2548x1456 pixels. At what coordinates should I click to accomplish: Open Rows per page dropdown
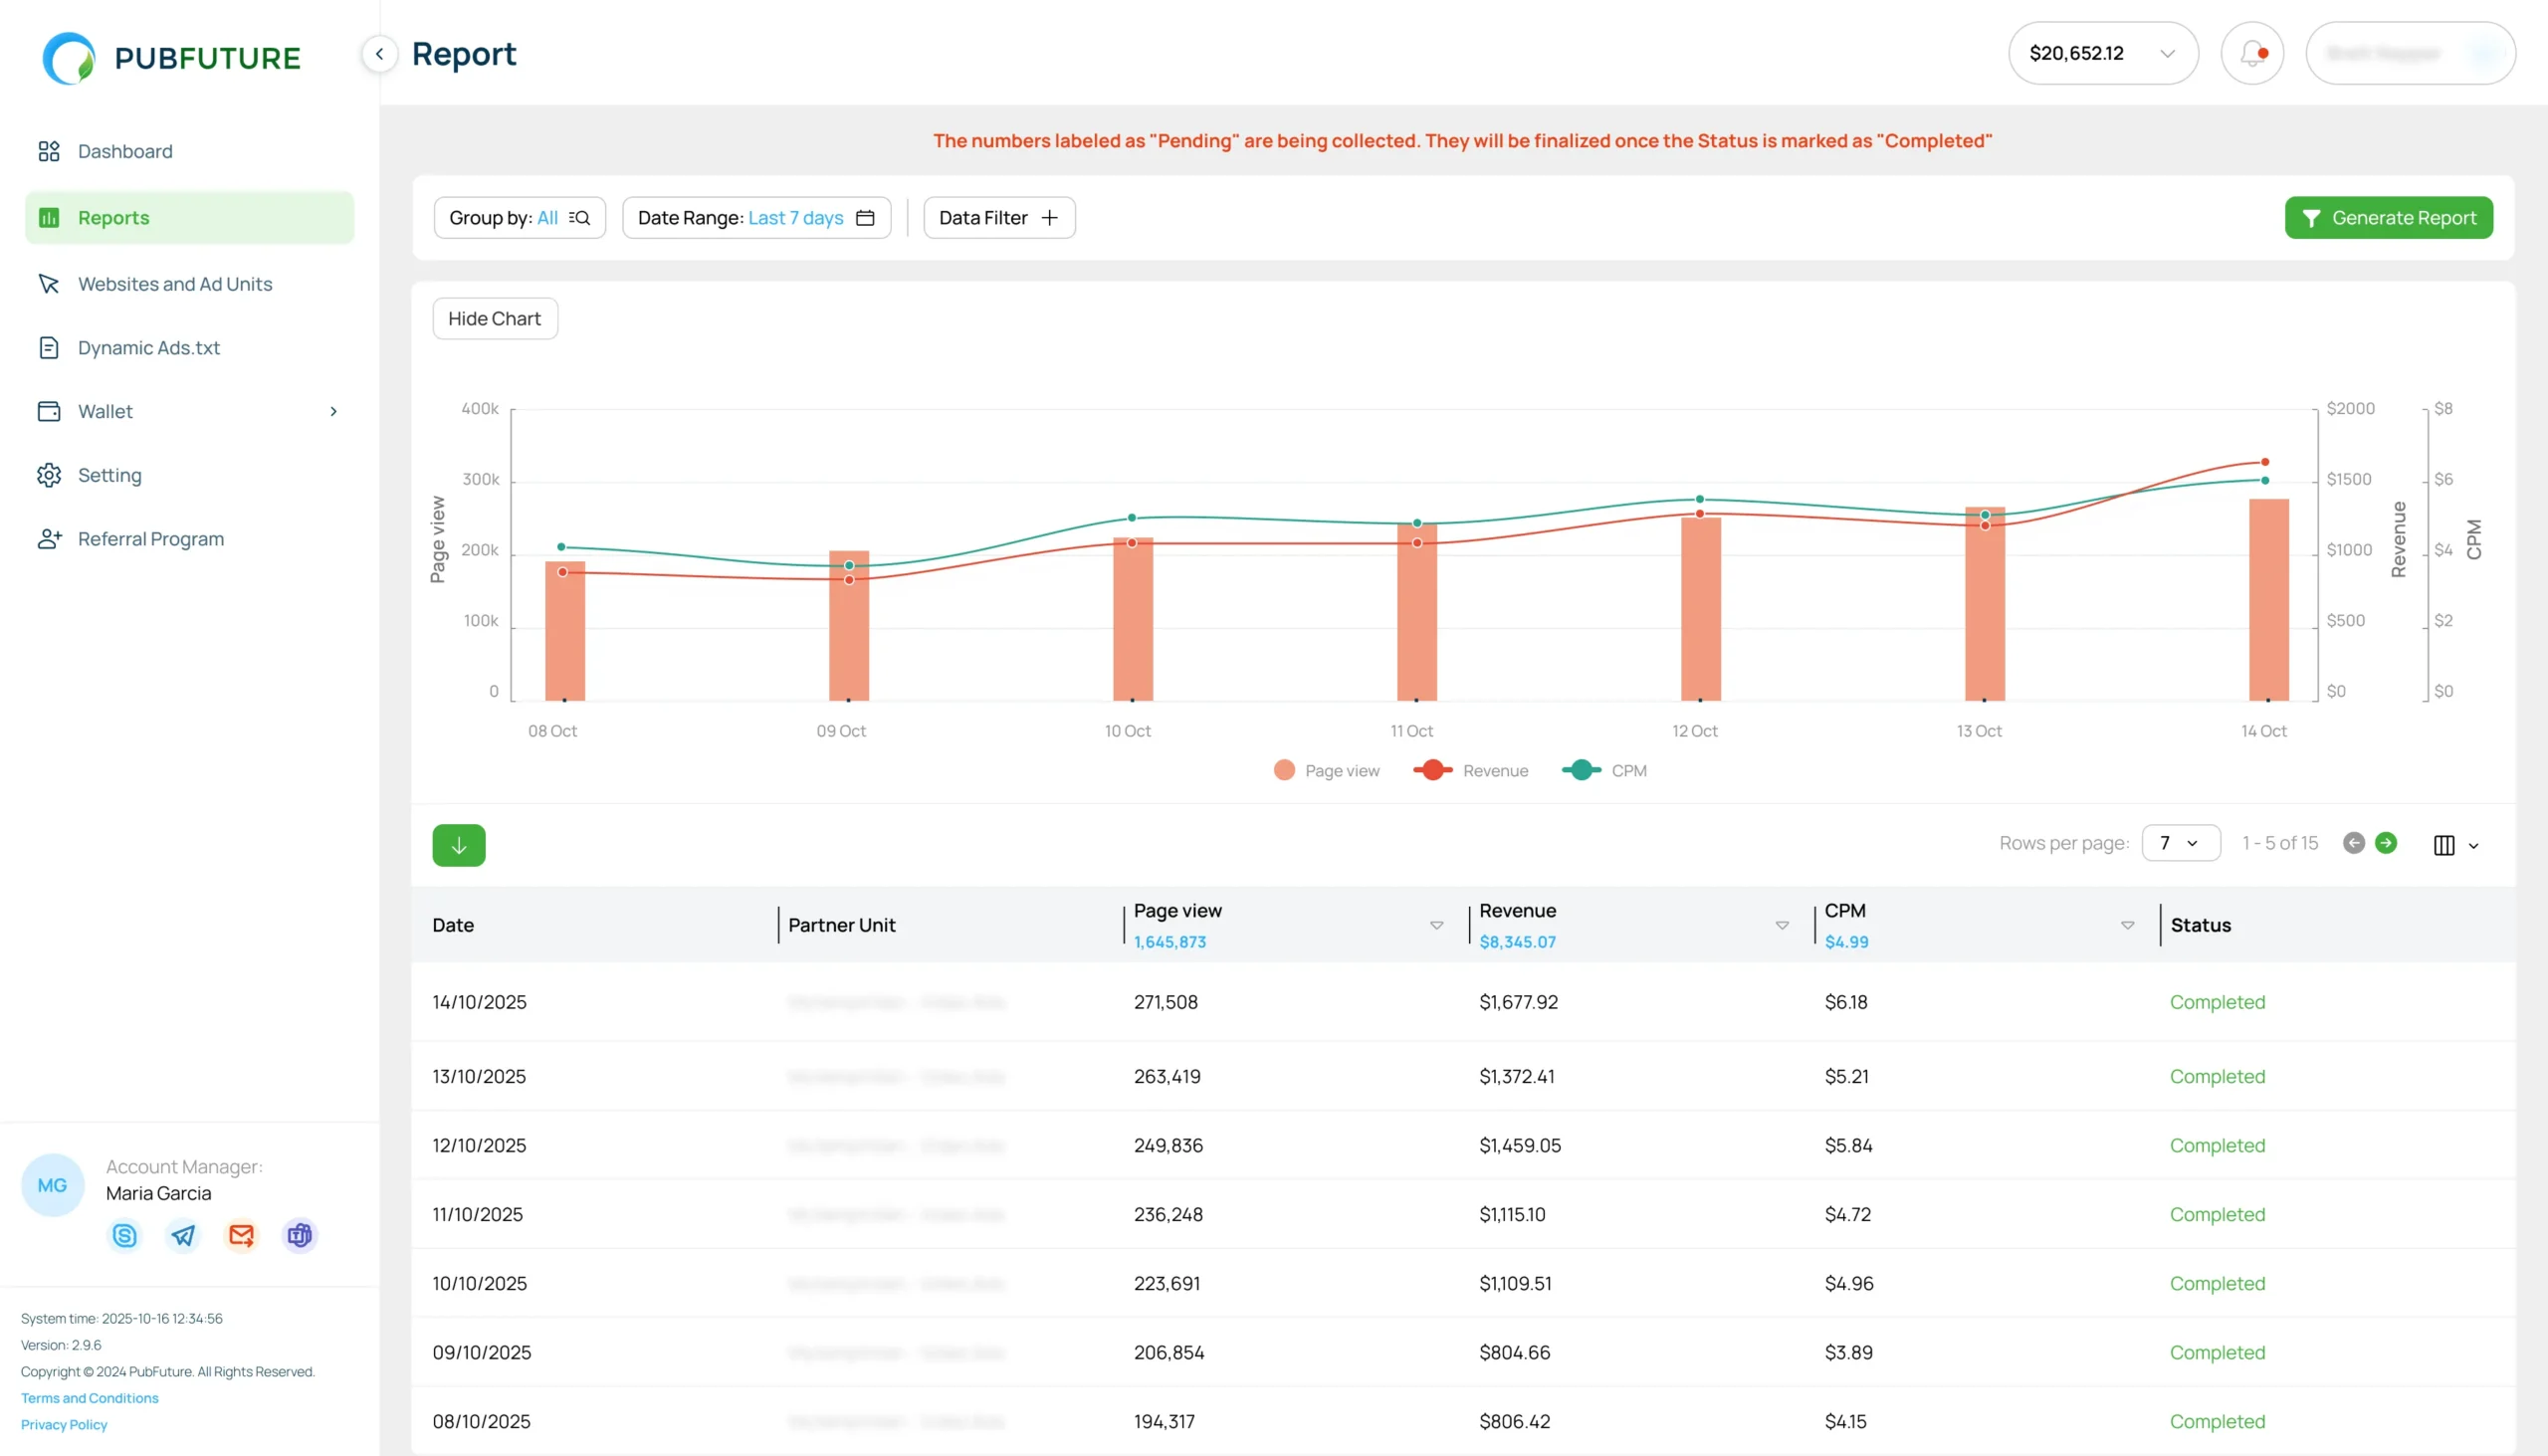pyautogui.click(x=2180, y=843)
